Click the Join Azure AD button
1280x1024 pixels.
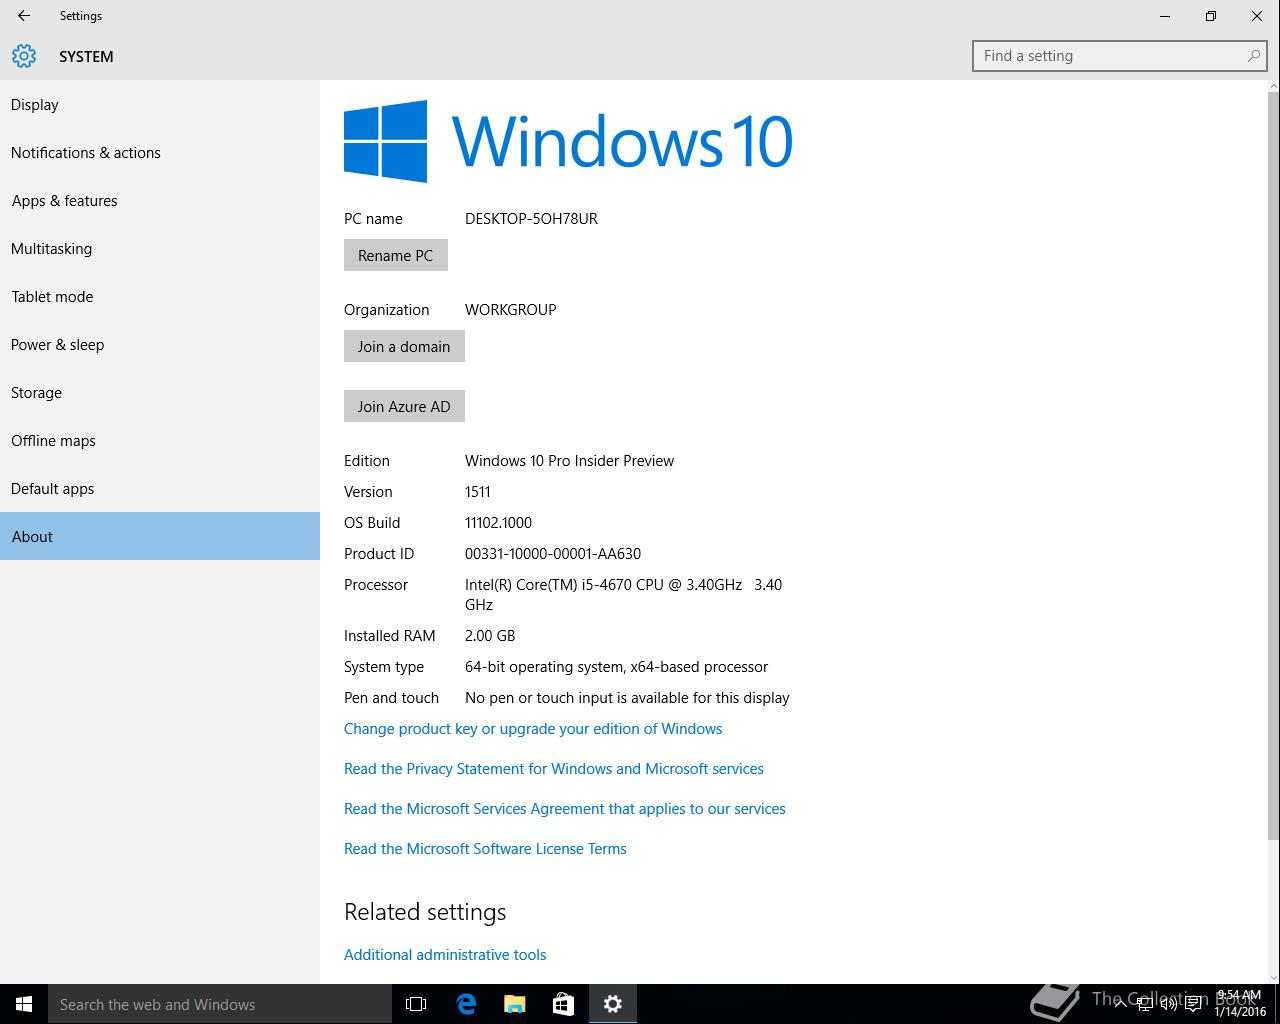click(x=404, y=406)
